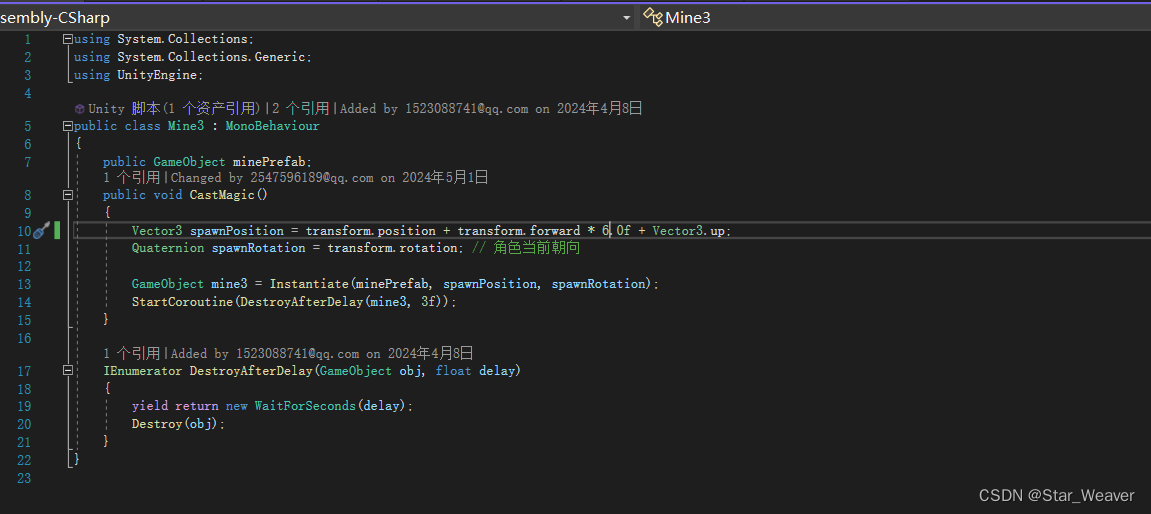
Task: Click the comment '角色当前朝向'
Action: 536,248
